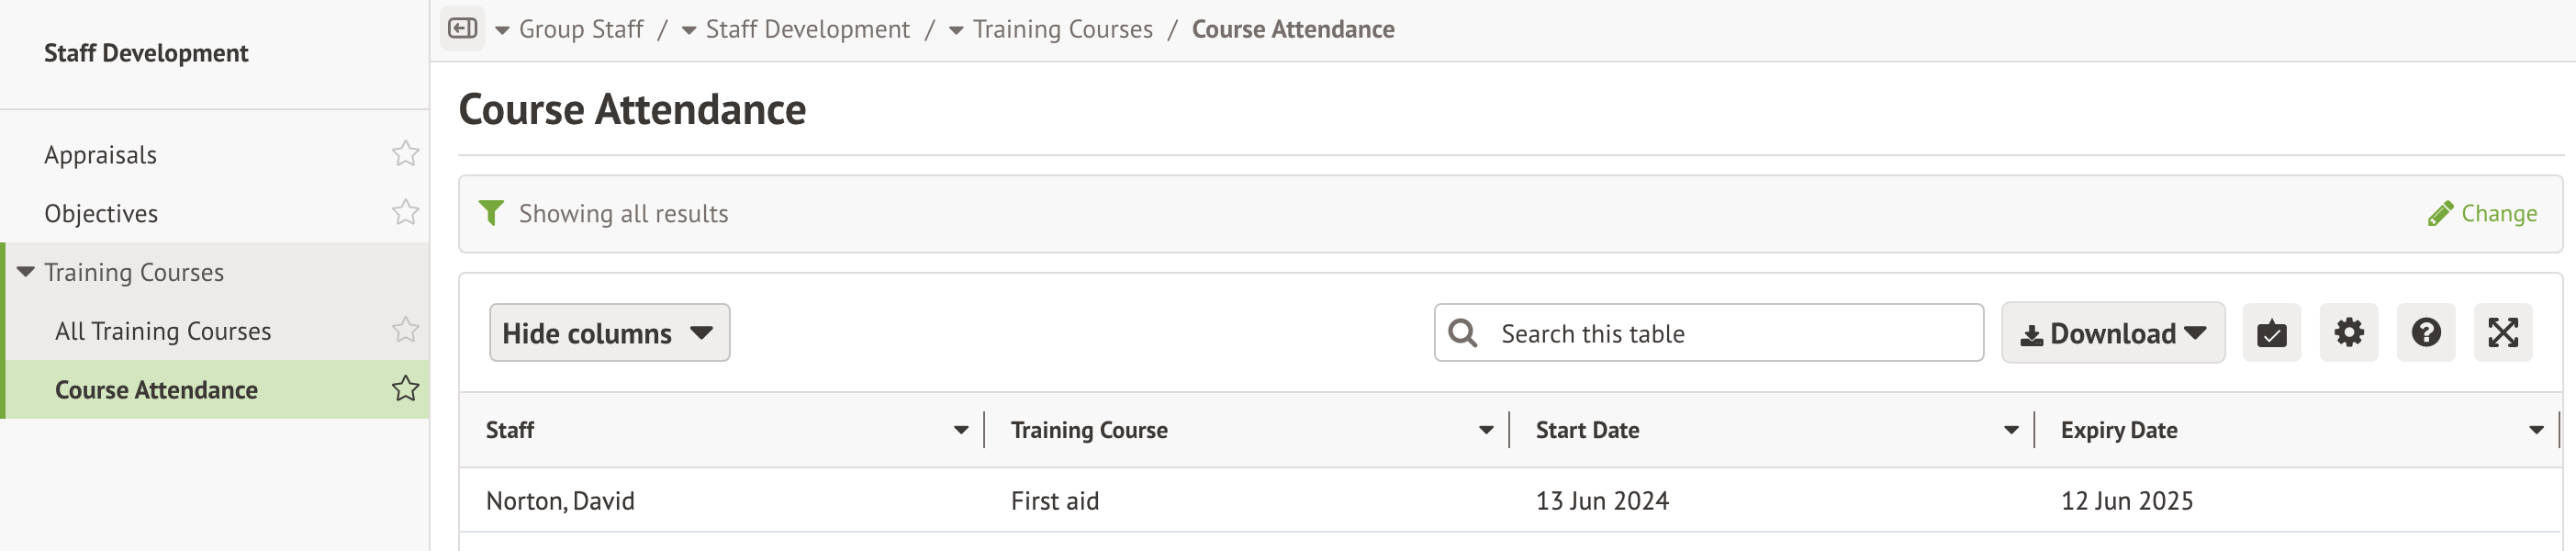Click the search magnifier icon
The height and width of the screenshot is (551, 2576).
point(1462,333)
